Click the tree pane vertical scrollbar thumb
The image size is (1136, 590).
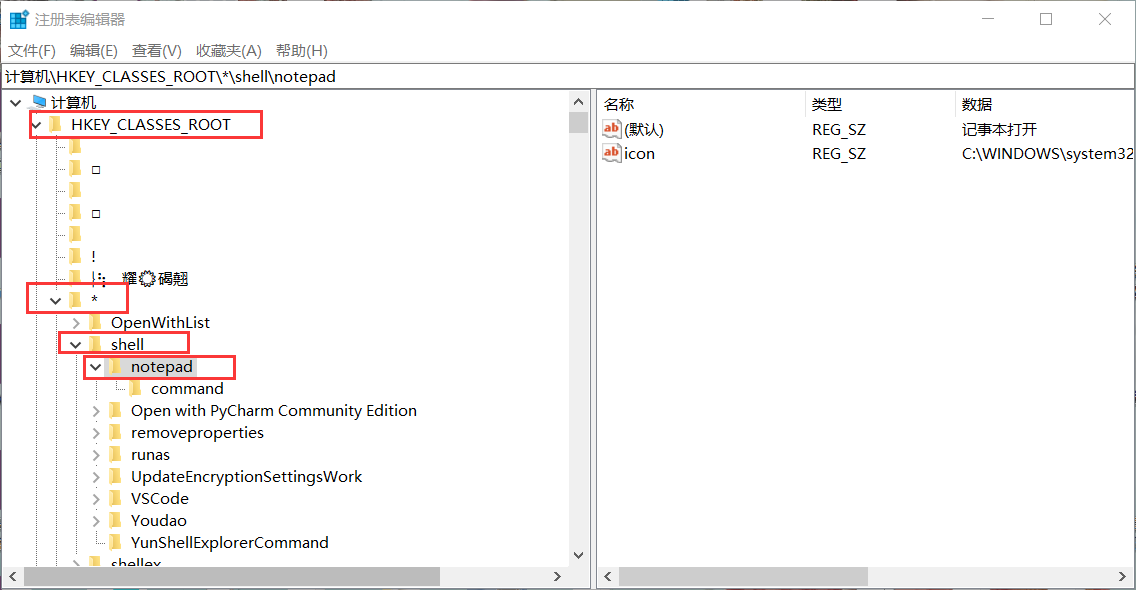point(578,122)
